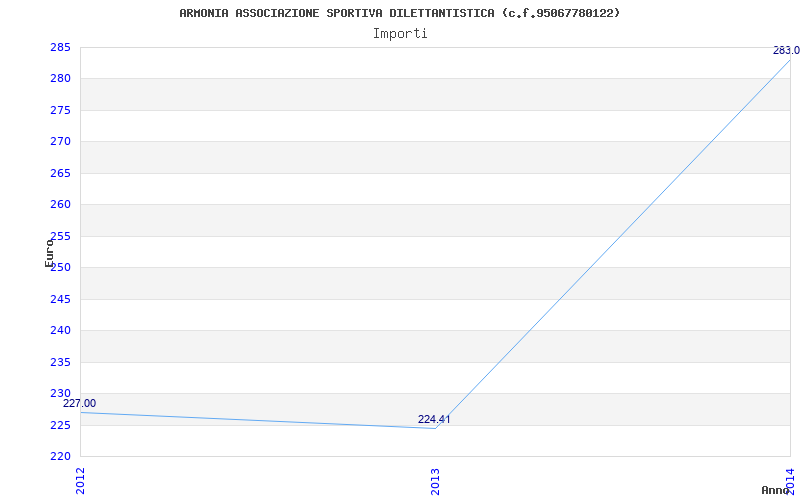Click the 'Importi' subtitle
Screen dimensions: 800x500
click(x=400, y=34)
